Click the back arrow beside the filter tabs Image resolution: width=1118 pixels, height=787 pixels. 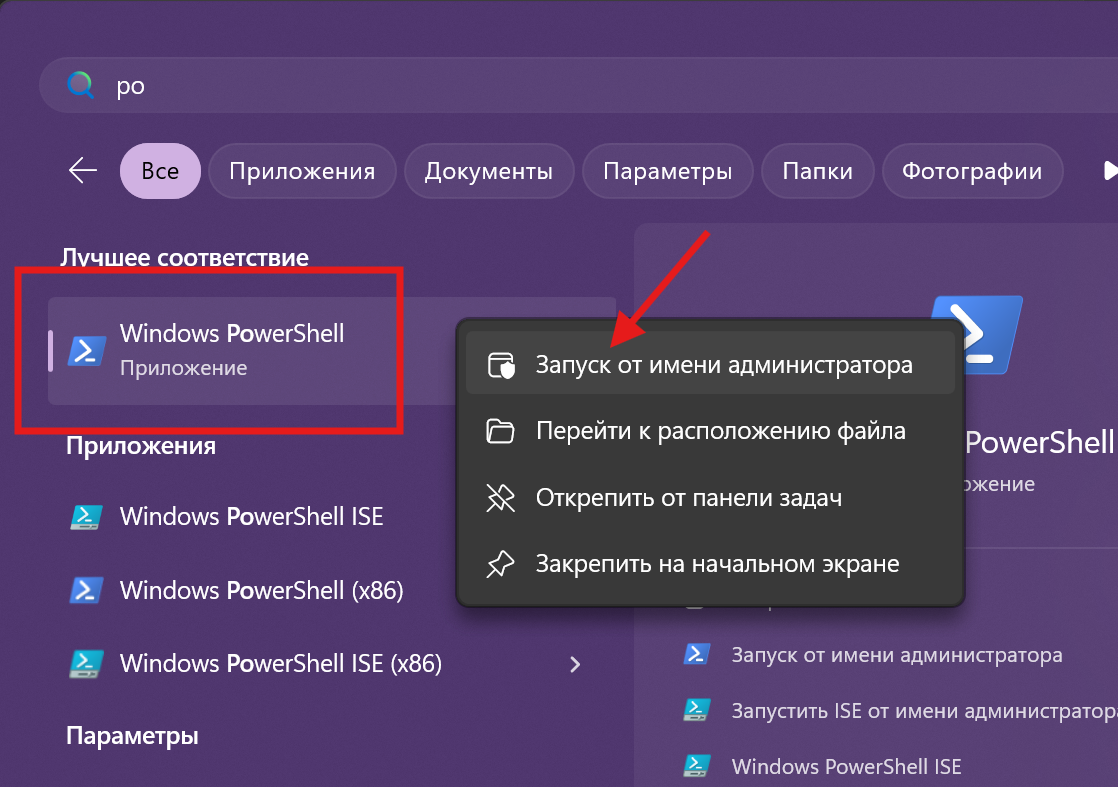[x=82, y=170]
